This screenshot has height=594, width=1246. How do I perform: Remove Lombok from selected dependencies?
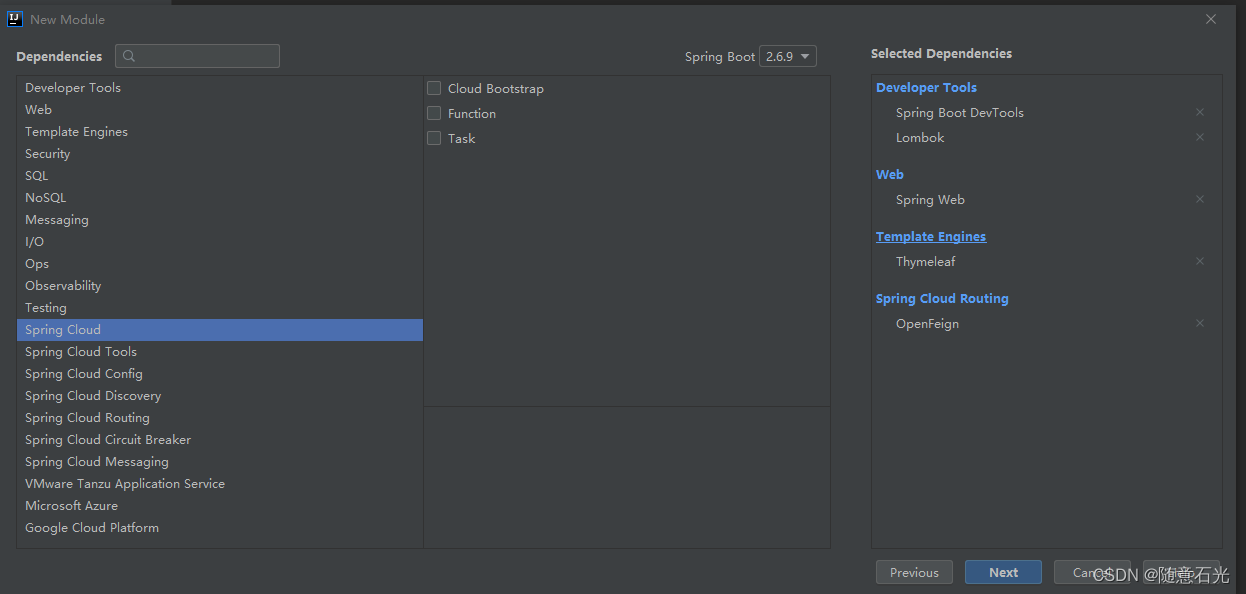[1200, 138]
